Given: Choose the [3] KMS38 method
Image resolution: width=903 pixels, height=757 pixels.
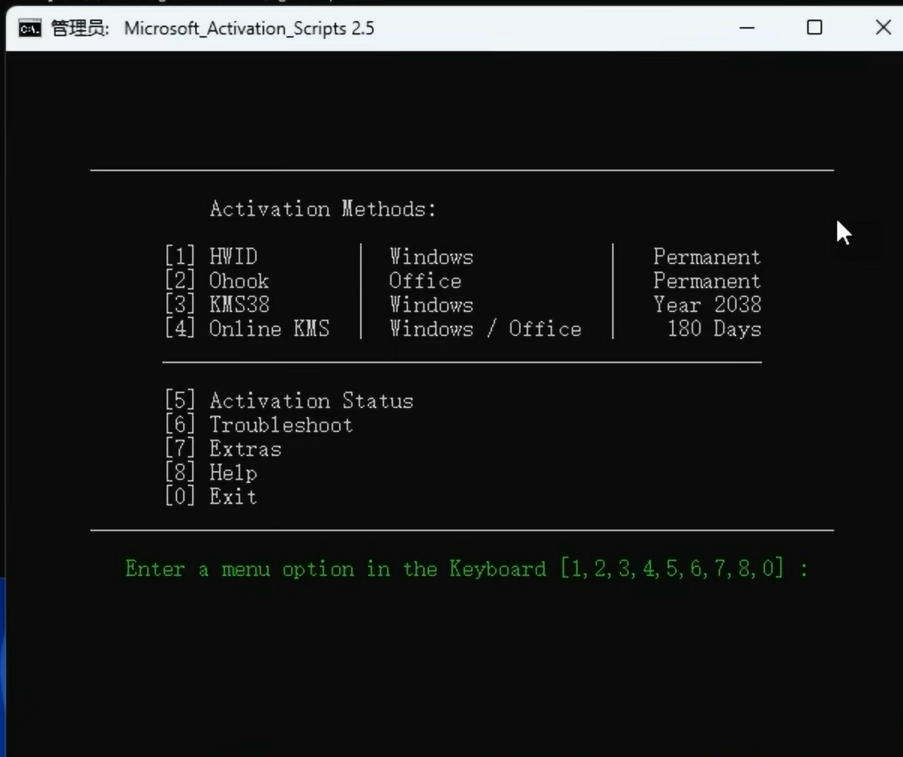Looking at the screenshot, I should point(217,305).
